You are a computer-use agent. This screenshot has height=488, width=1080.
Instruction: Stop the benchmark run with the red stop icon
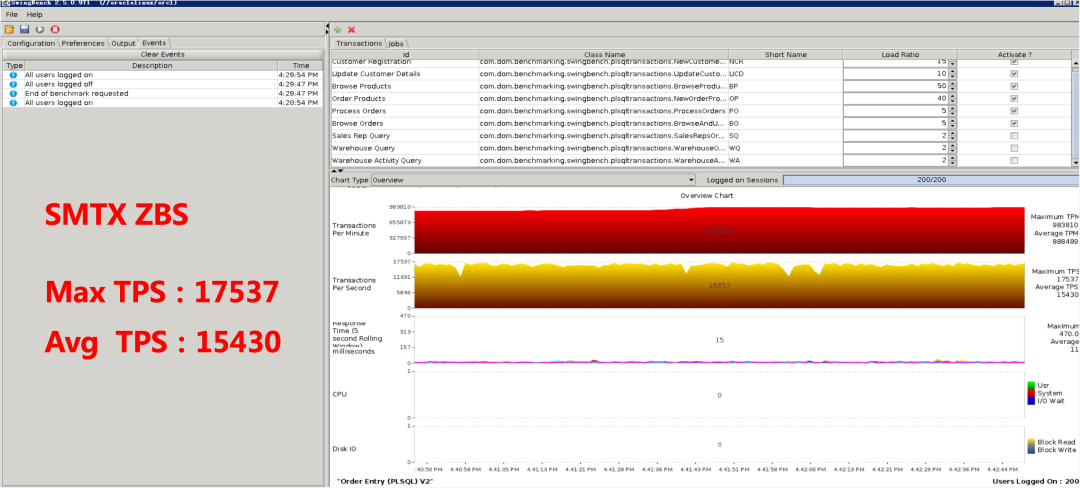(55, 30)
